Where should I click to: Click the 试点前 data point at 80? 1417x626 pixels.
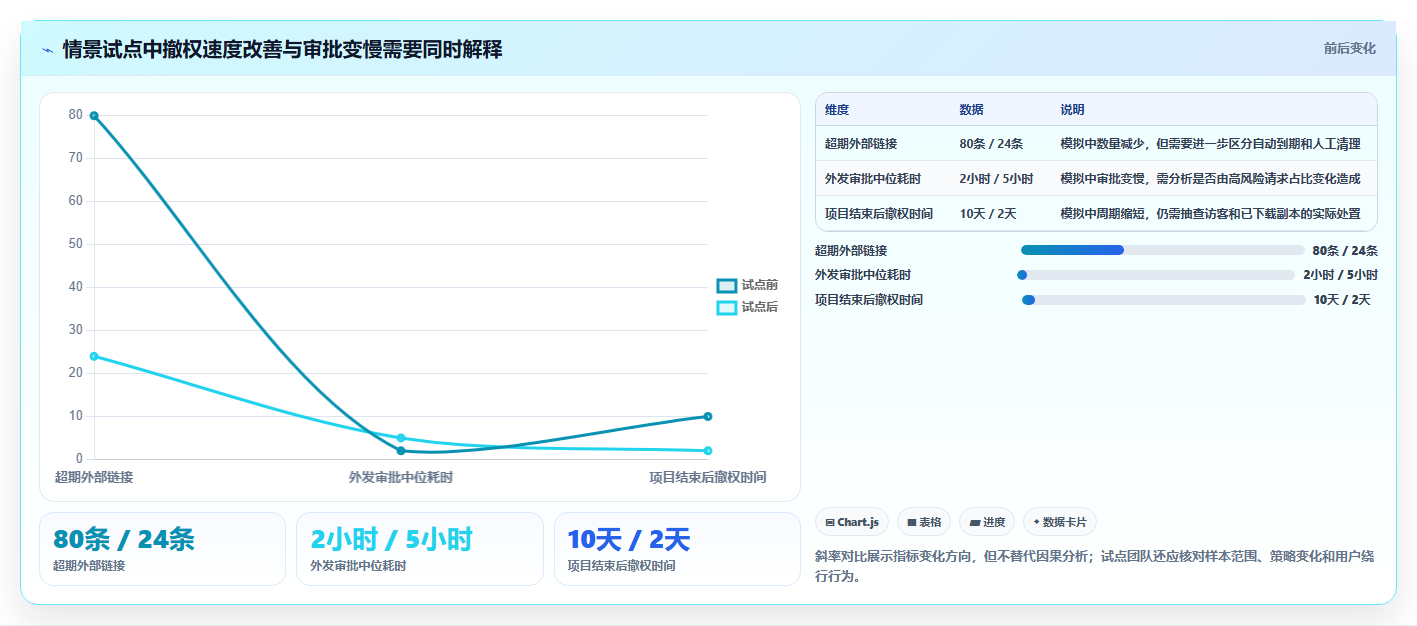point(94,115)
